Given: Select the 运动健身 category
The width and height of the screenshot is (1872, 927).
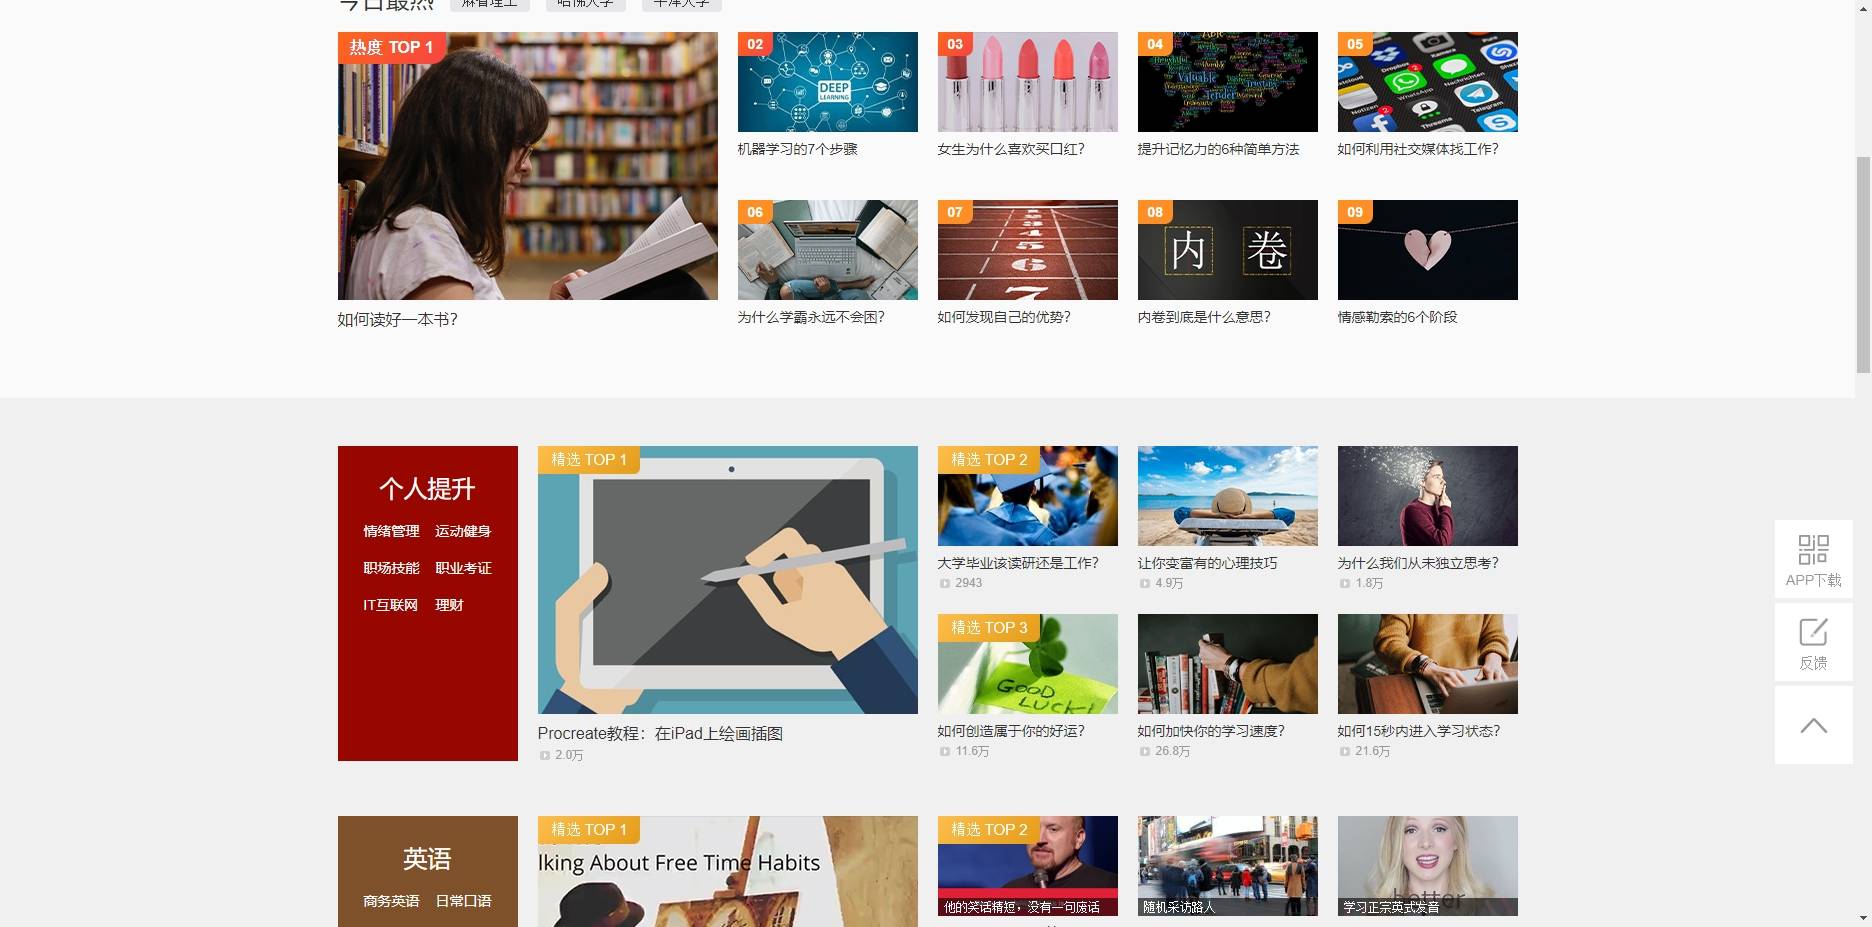Looking at the screenshot, I should (463, 531).
